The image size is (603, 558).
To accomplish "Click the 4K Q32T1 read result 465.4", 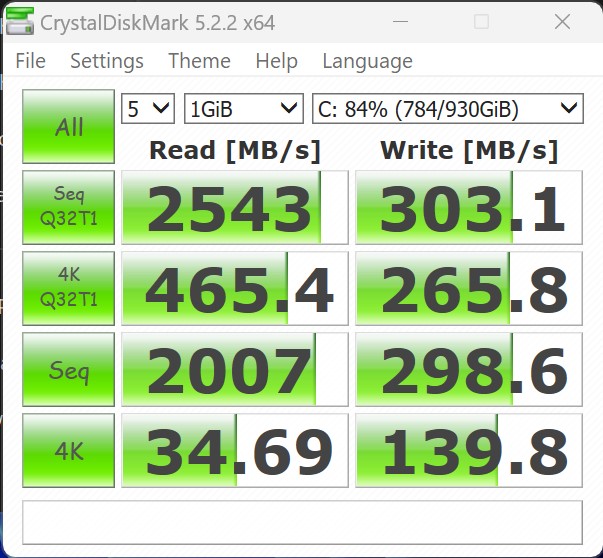I will point(235,288).
